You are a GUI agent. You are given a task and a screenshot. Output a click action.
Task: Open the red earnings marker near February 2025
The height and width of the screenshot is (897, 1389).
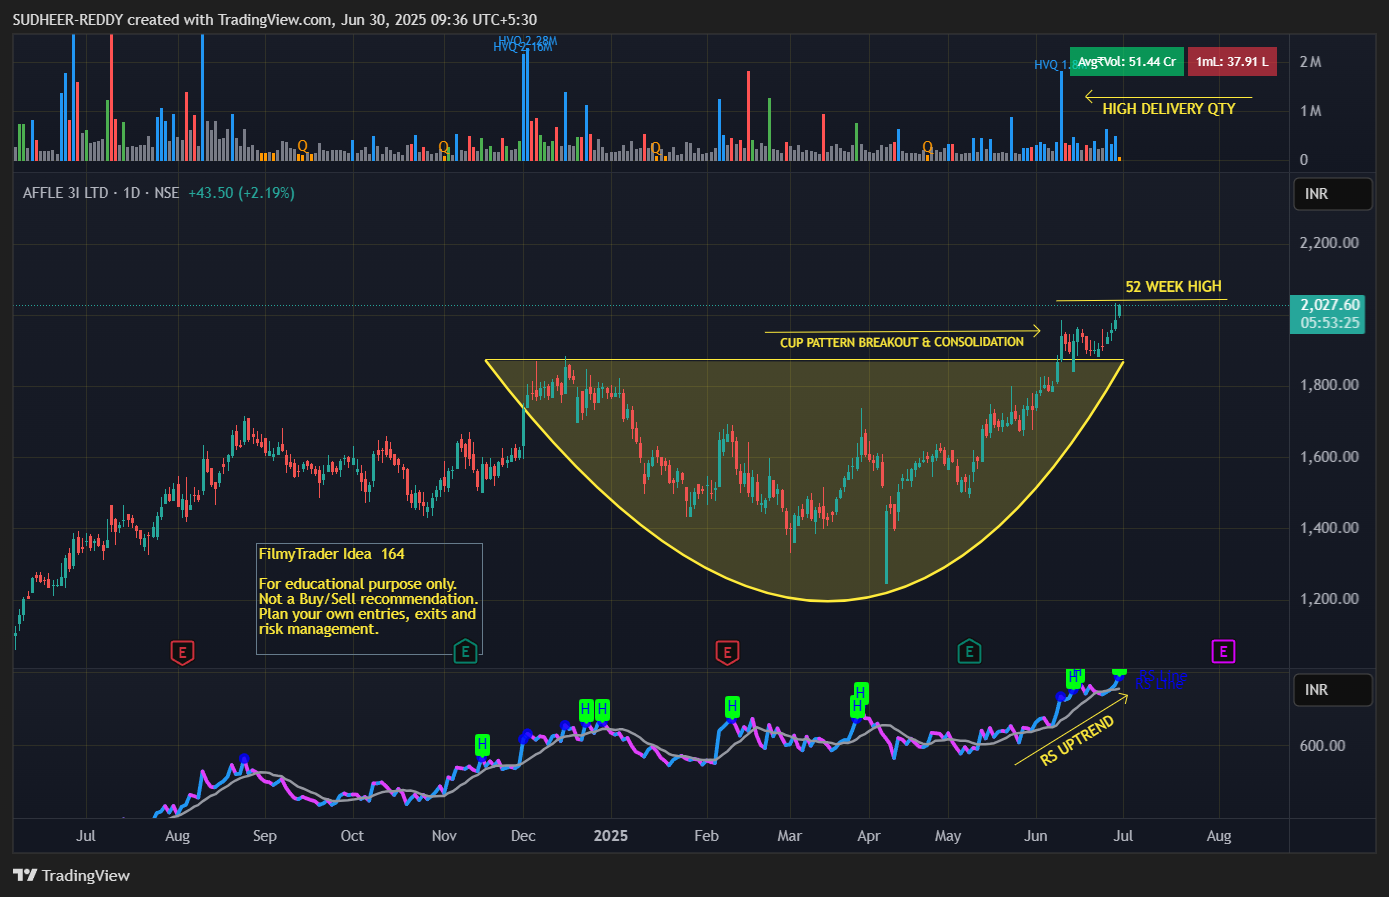click(727, 652)
